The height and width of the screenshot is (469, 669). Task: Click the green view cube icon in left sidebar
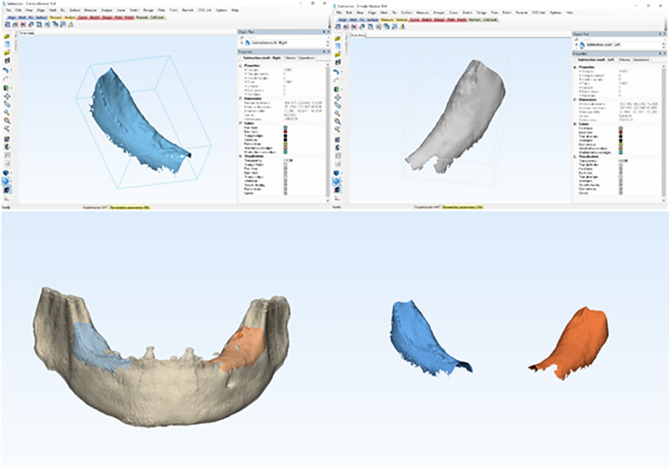(x=7, y=88)
